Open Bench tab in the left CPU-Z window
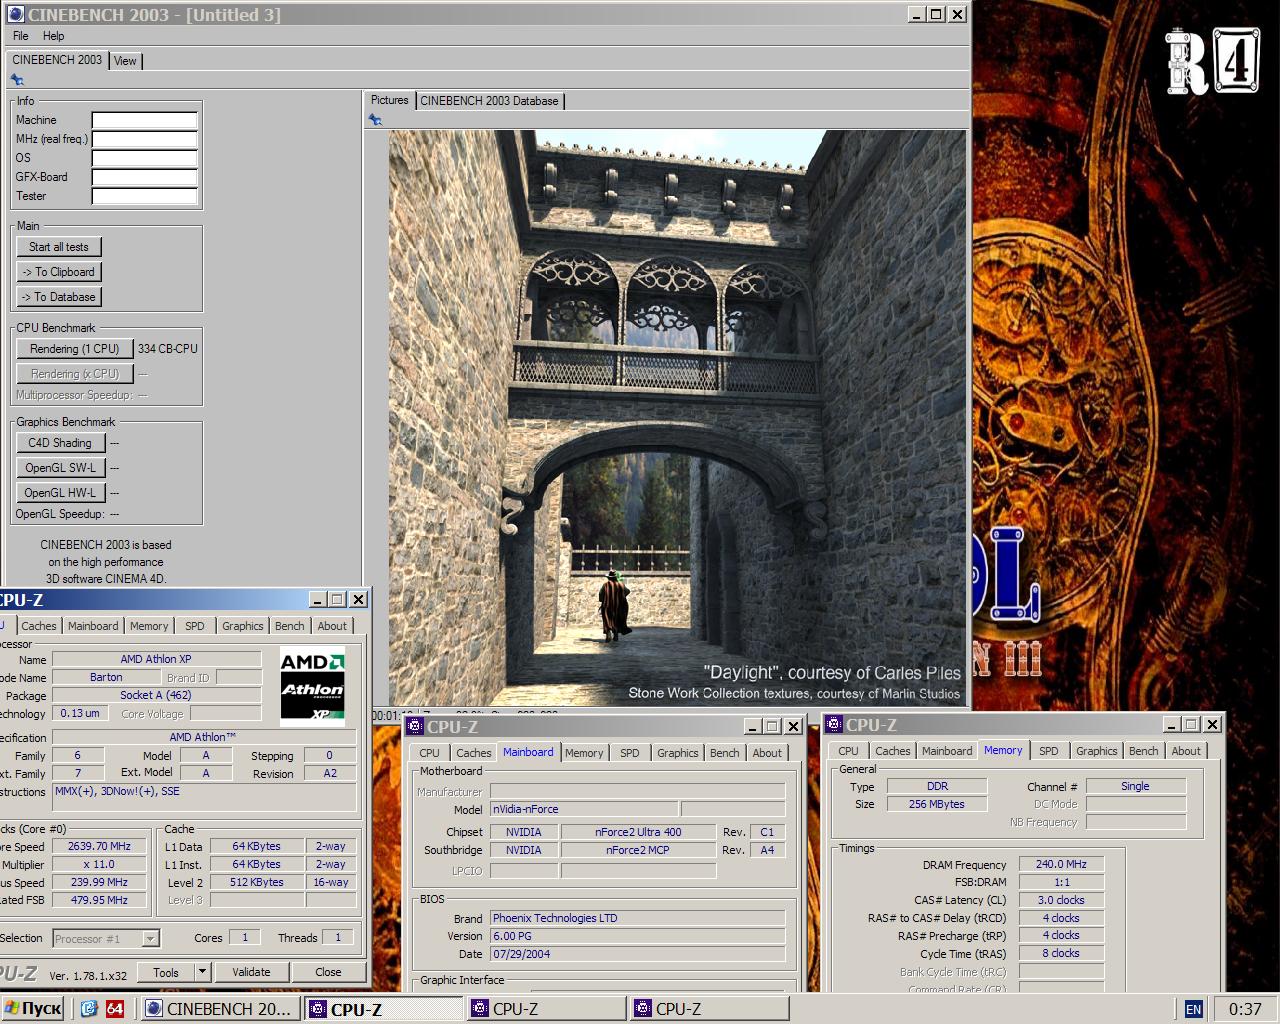 (290, 626)
